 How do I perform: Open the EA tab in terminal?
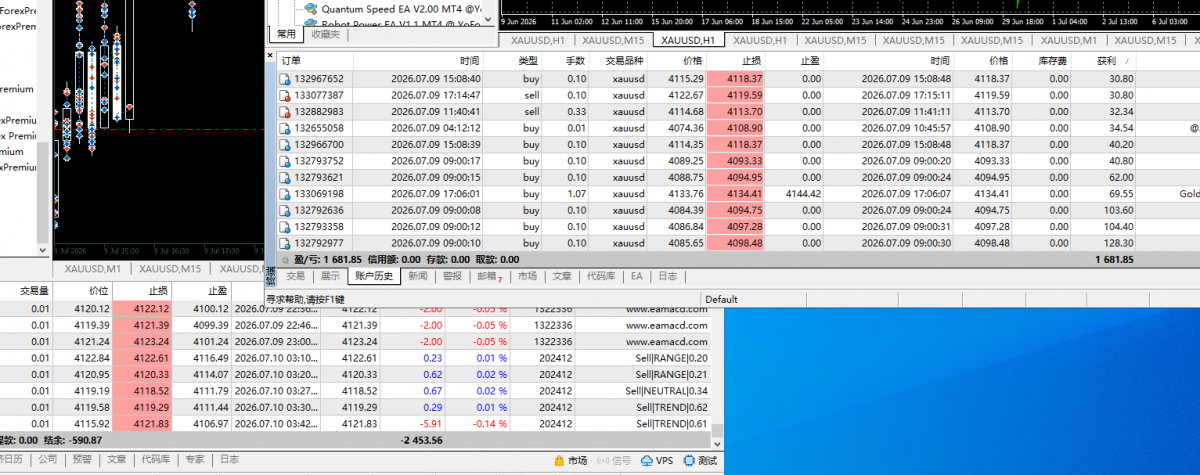point(636,276)
